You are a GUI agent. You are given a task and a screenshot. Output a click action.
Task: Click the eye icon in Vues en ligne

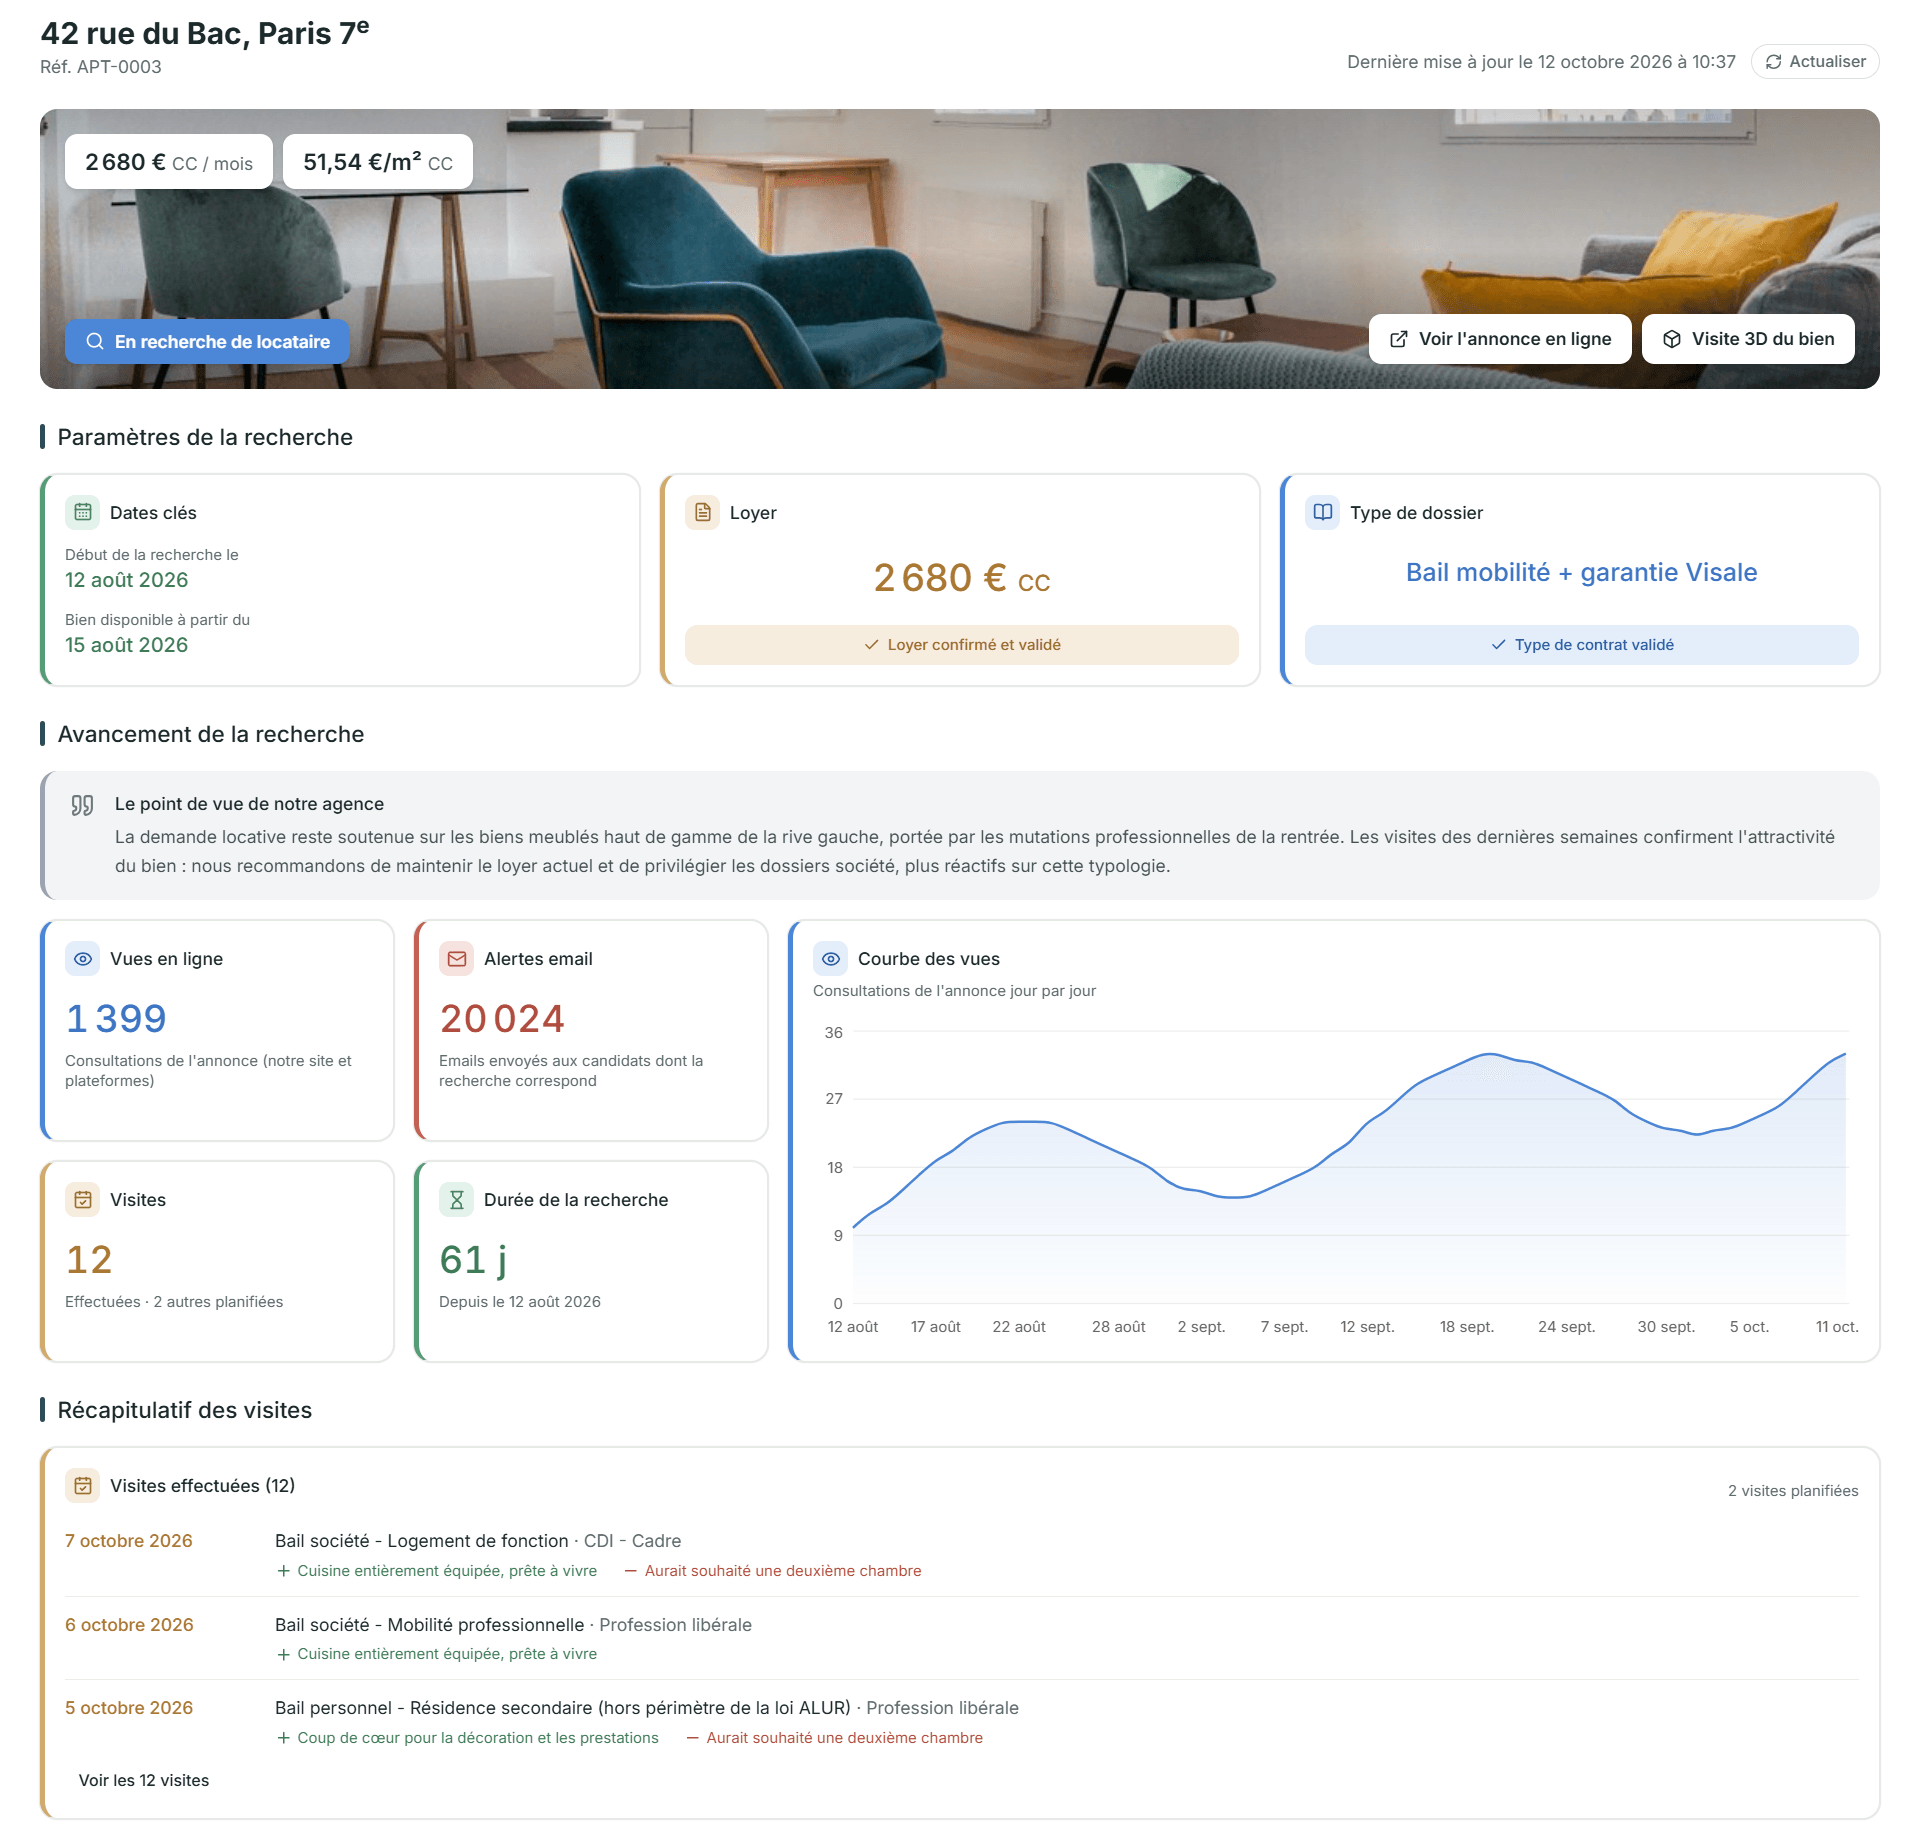tap(83, 958)
